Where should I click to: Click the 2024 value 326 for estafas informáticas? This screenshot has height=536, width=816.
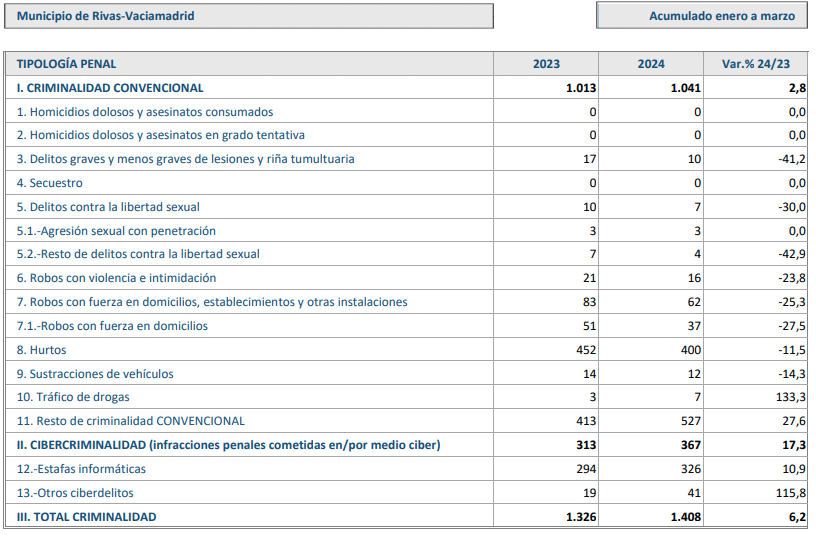[x=691, y=469]
